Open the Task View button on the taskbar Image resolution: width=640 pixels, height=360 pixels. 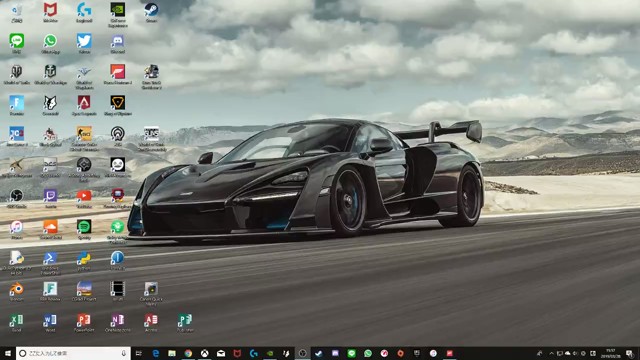pos(138,353)
